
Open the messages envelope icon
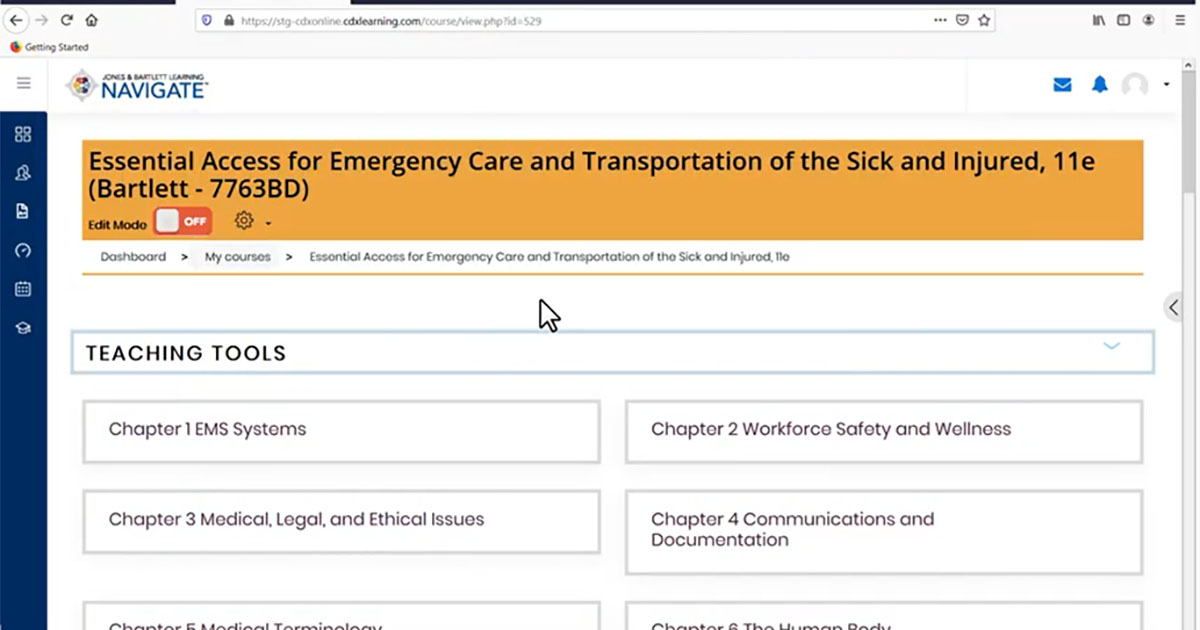tap(1063, 85)
